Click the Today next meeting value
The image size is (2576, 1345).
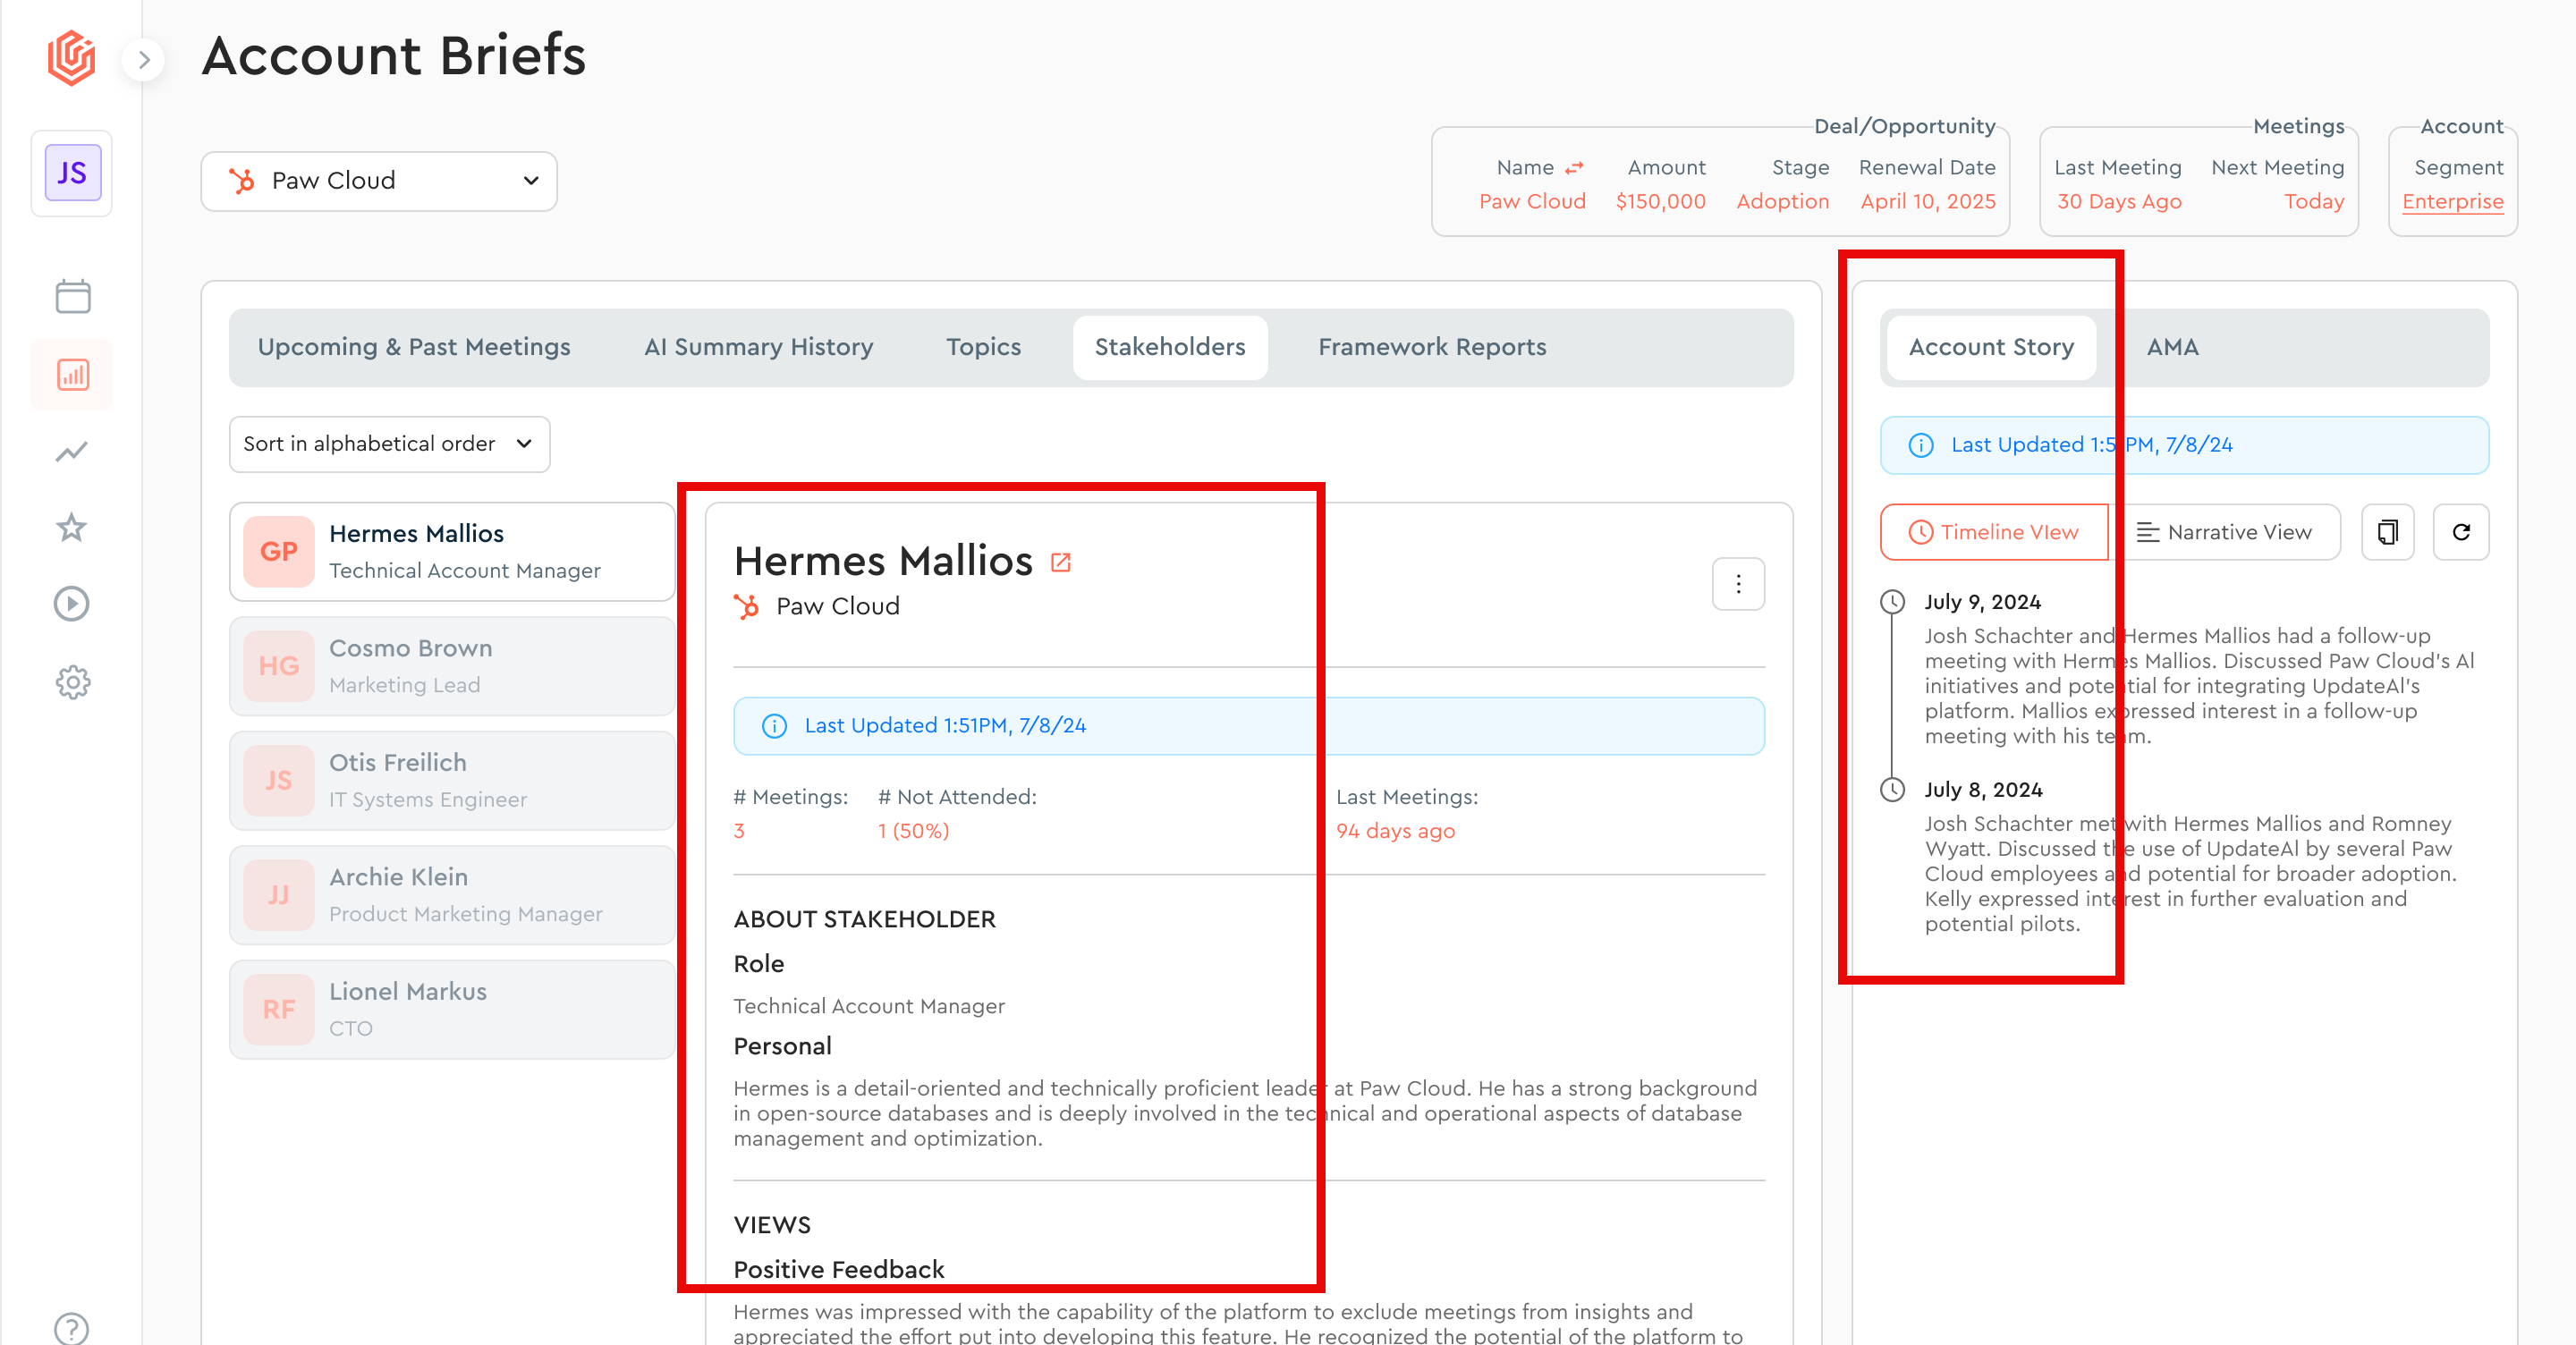coord(2314,201)
